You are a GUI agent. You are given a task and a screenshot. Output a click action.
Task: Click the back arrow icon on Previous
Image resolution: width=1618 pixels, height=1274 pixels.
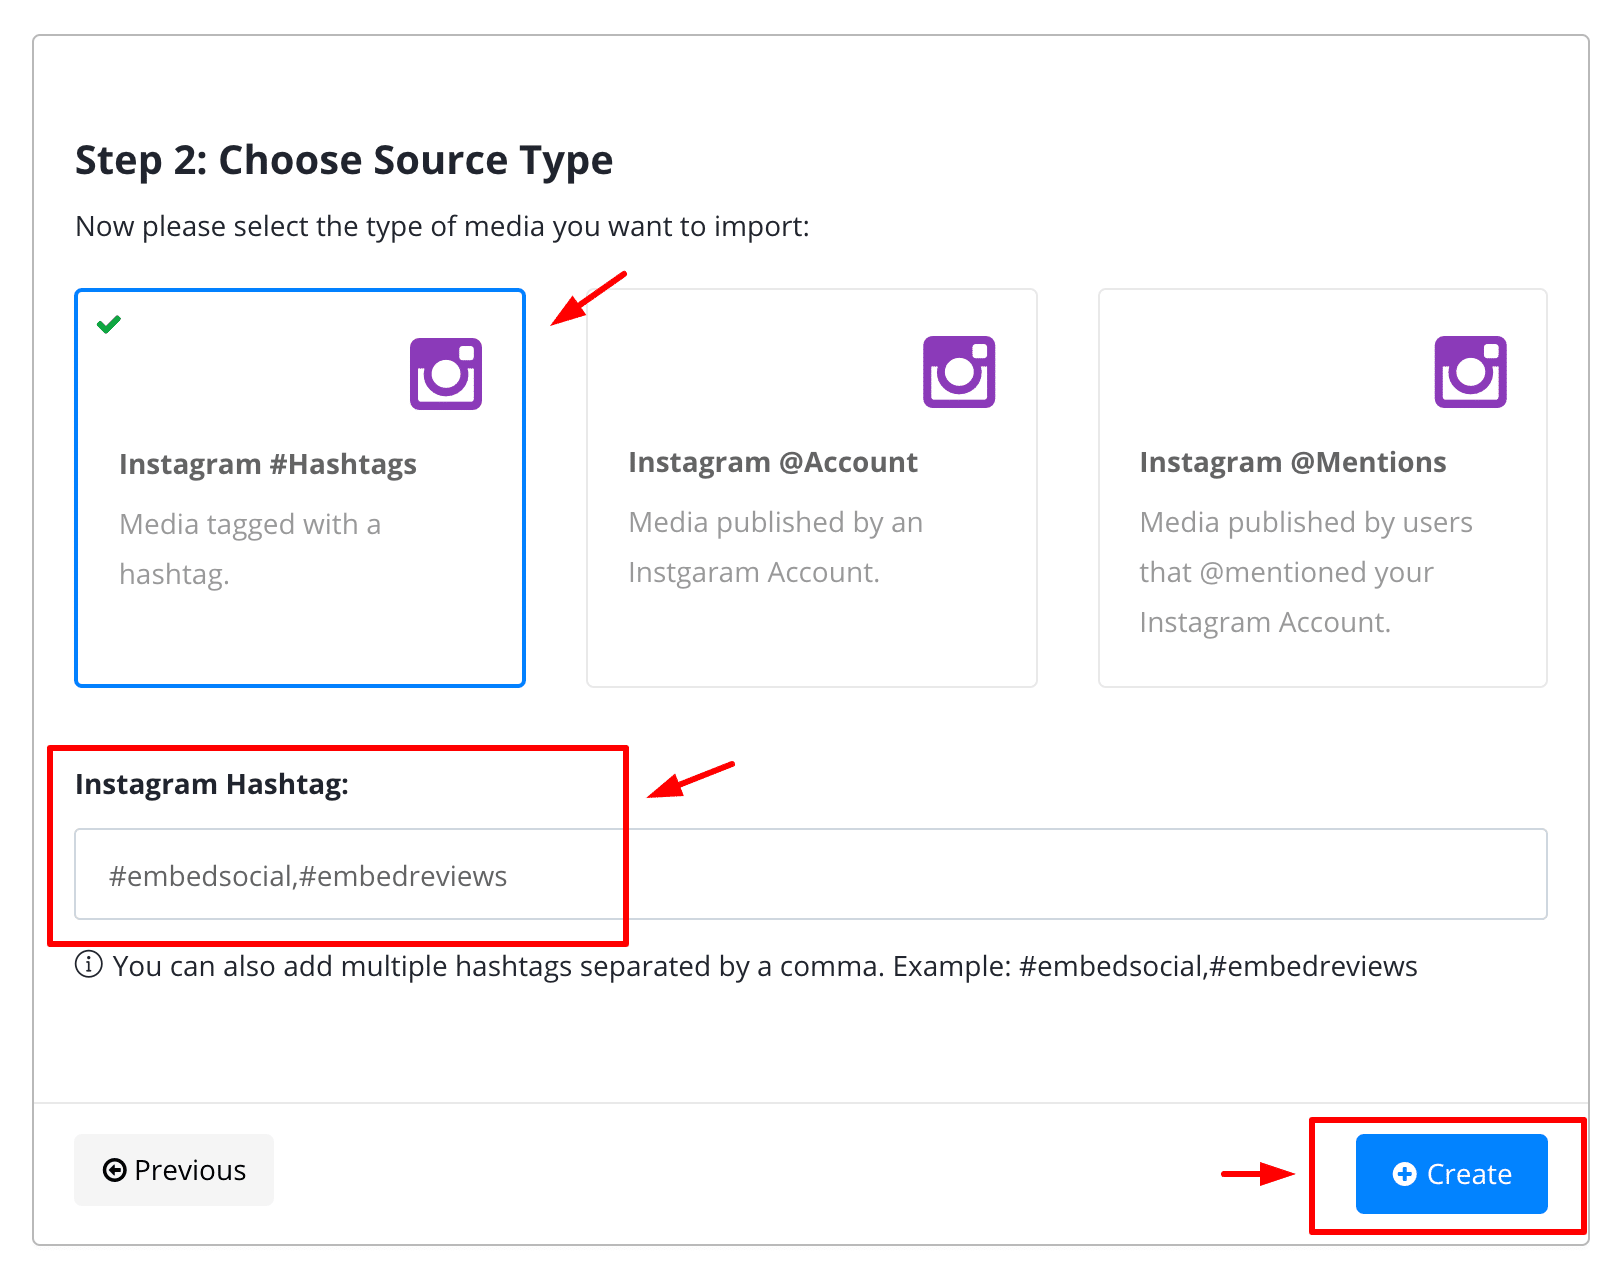pos(115,1170)
